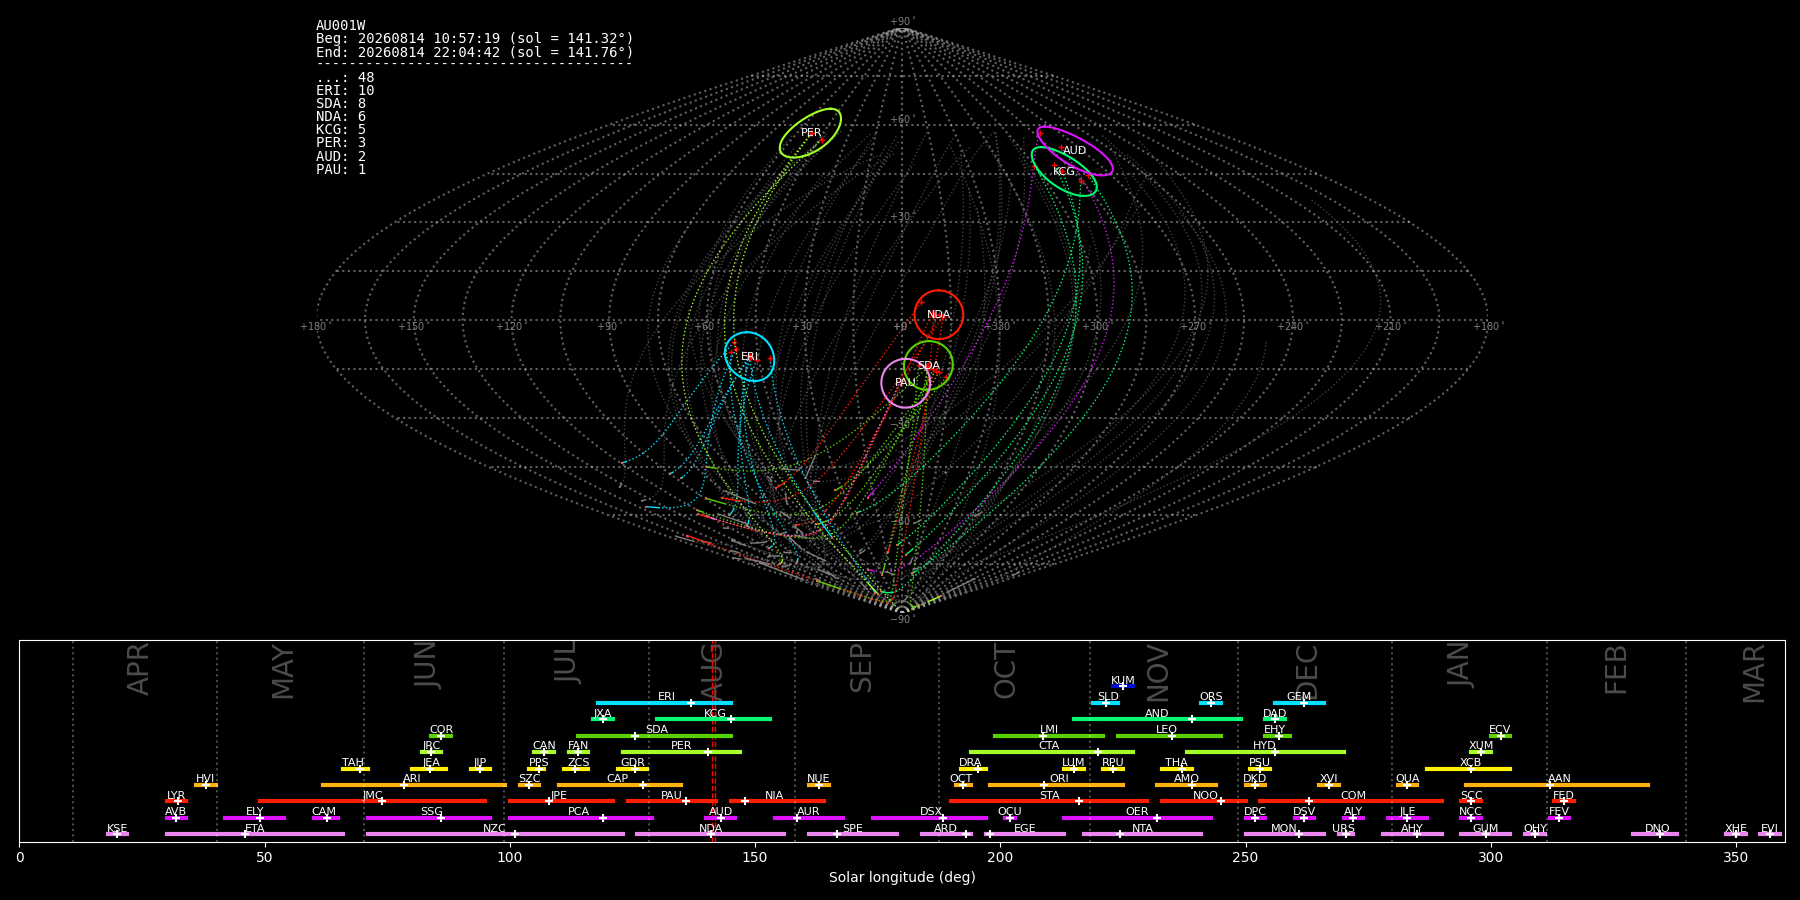
Task: Click the PER radiant ellipse label
Action: (811, 132)
